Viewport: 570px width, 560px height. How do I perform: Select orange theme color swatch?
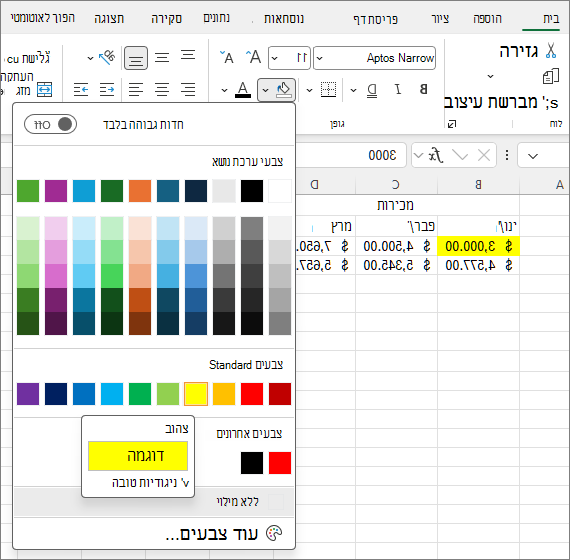(x=140, y=191)
